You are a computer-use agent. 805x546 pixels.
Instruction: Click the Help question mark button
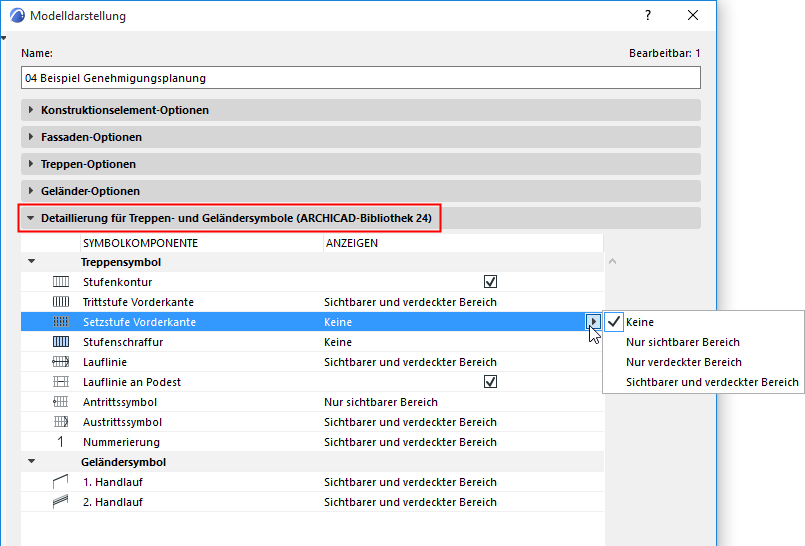pos(648,16)
